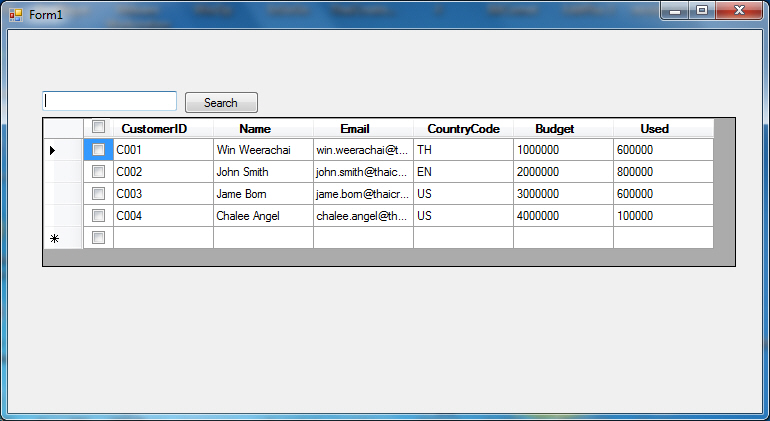Check the checkbox for customer C002

point(98,171)
